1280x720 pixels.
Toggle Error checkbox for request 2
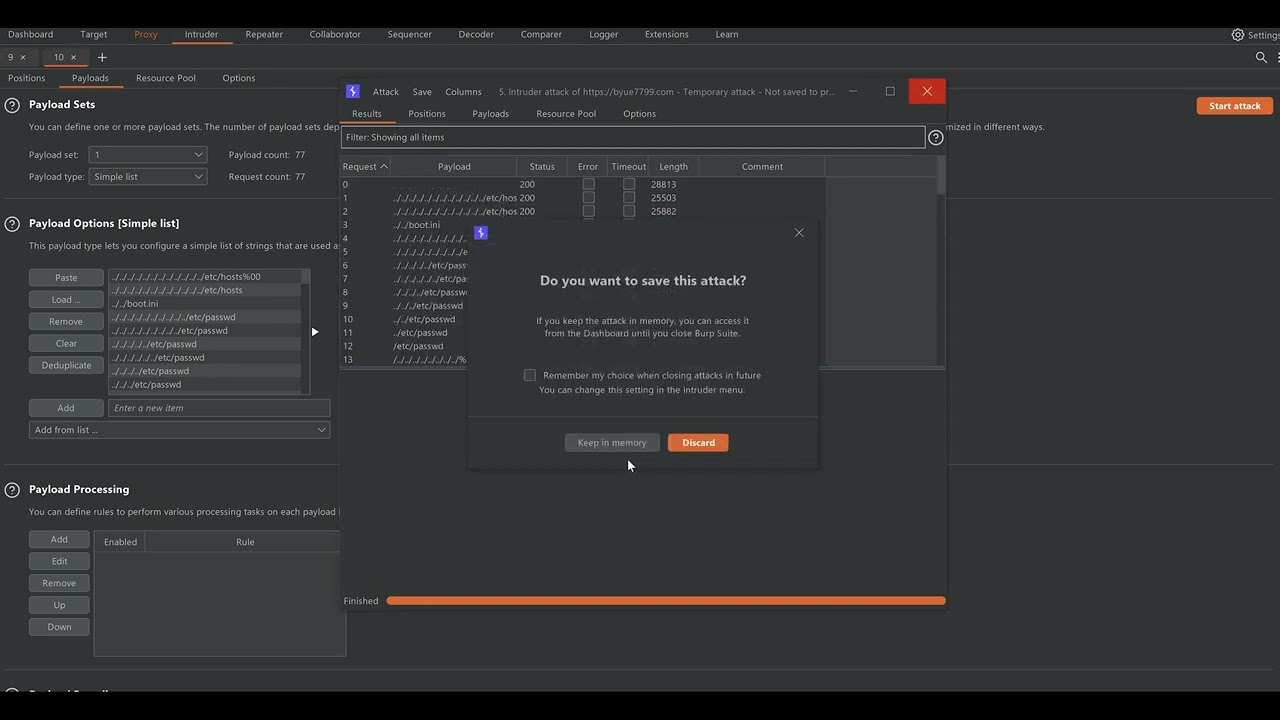point(588,212)
